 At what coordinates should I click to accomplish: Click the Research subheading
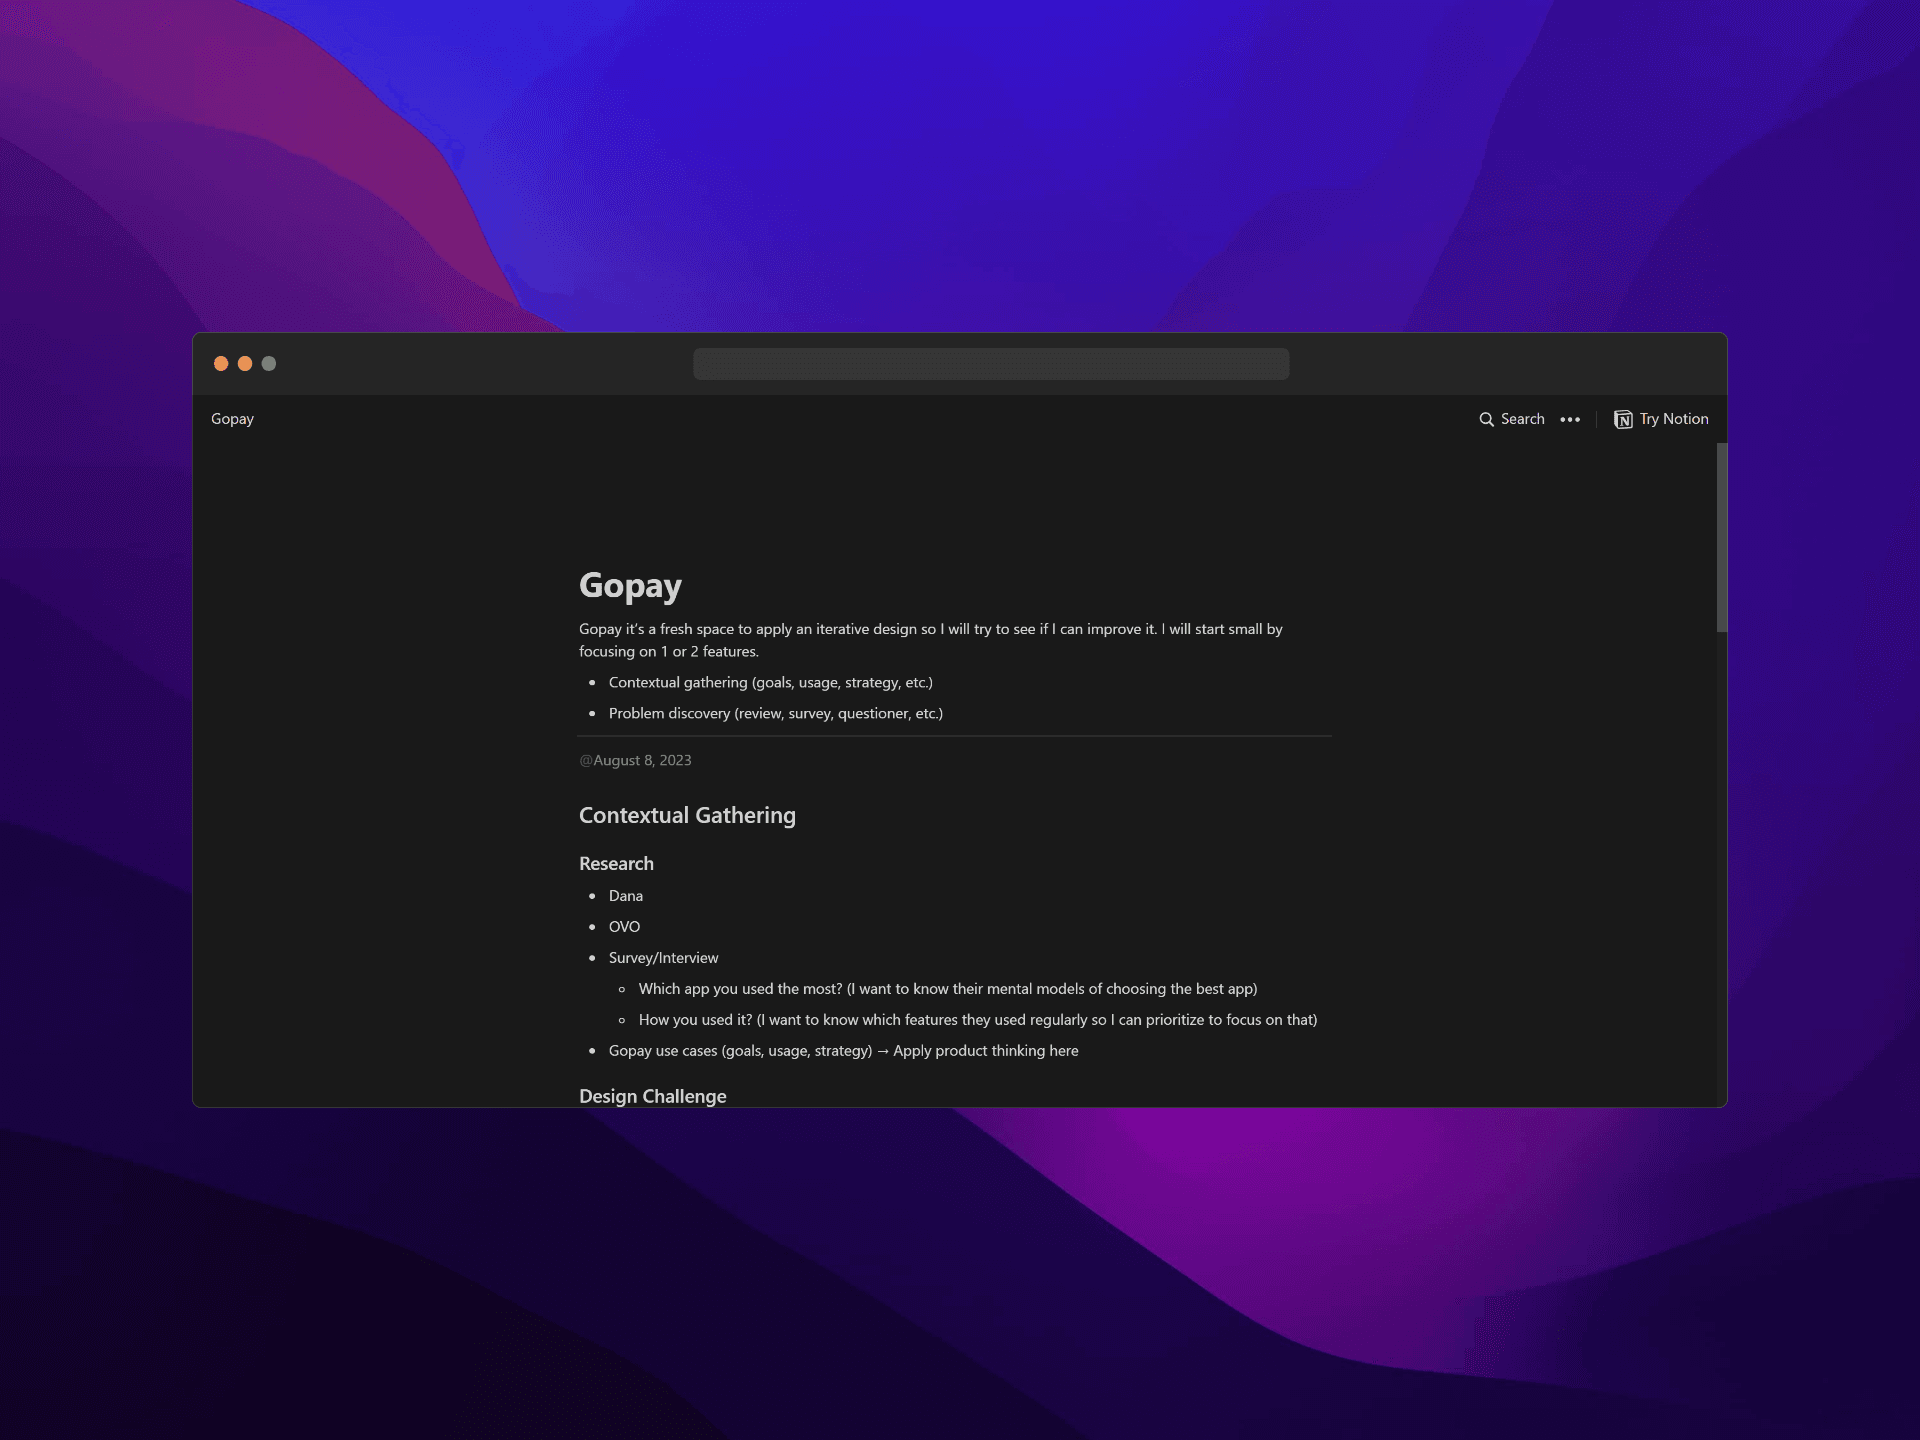(x=616, y=863)
